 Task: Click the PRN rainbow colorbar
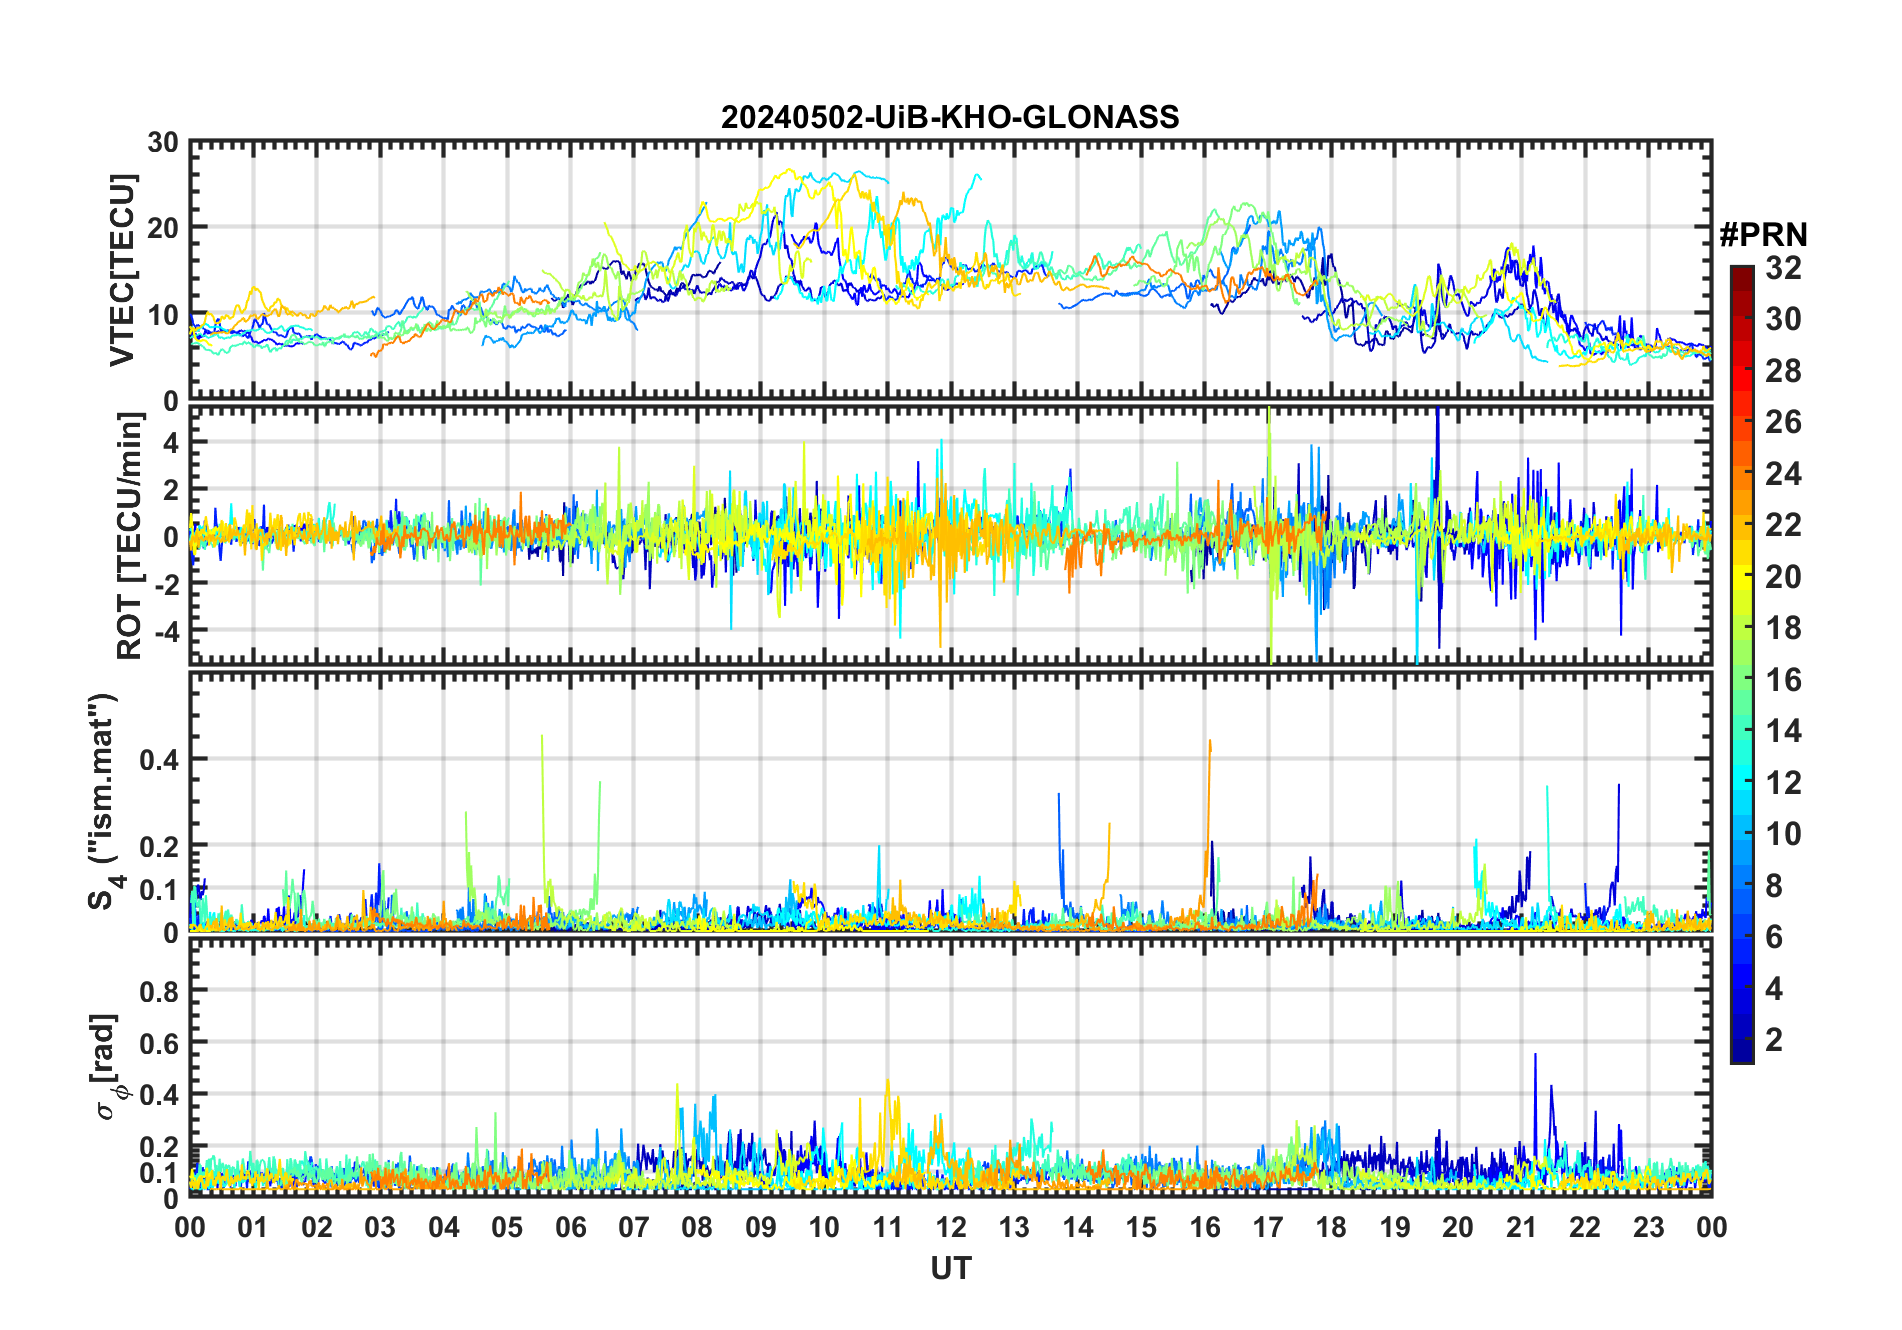point(1742,664)
